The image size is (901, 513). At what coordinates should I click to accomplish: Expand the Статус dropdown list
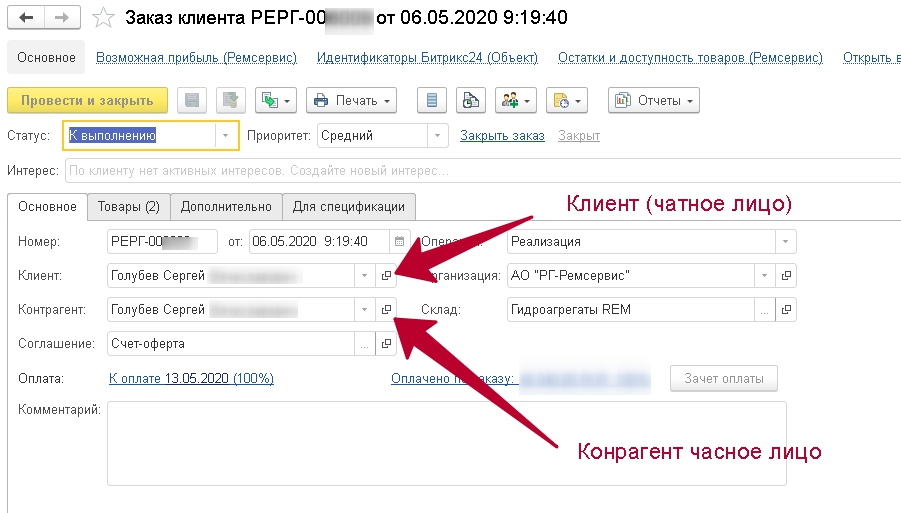(x=228, y=135)
